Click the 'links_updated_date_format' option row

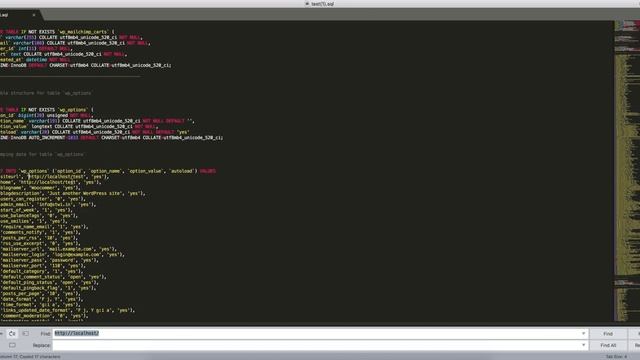(67, 311)
